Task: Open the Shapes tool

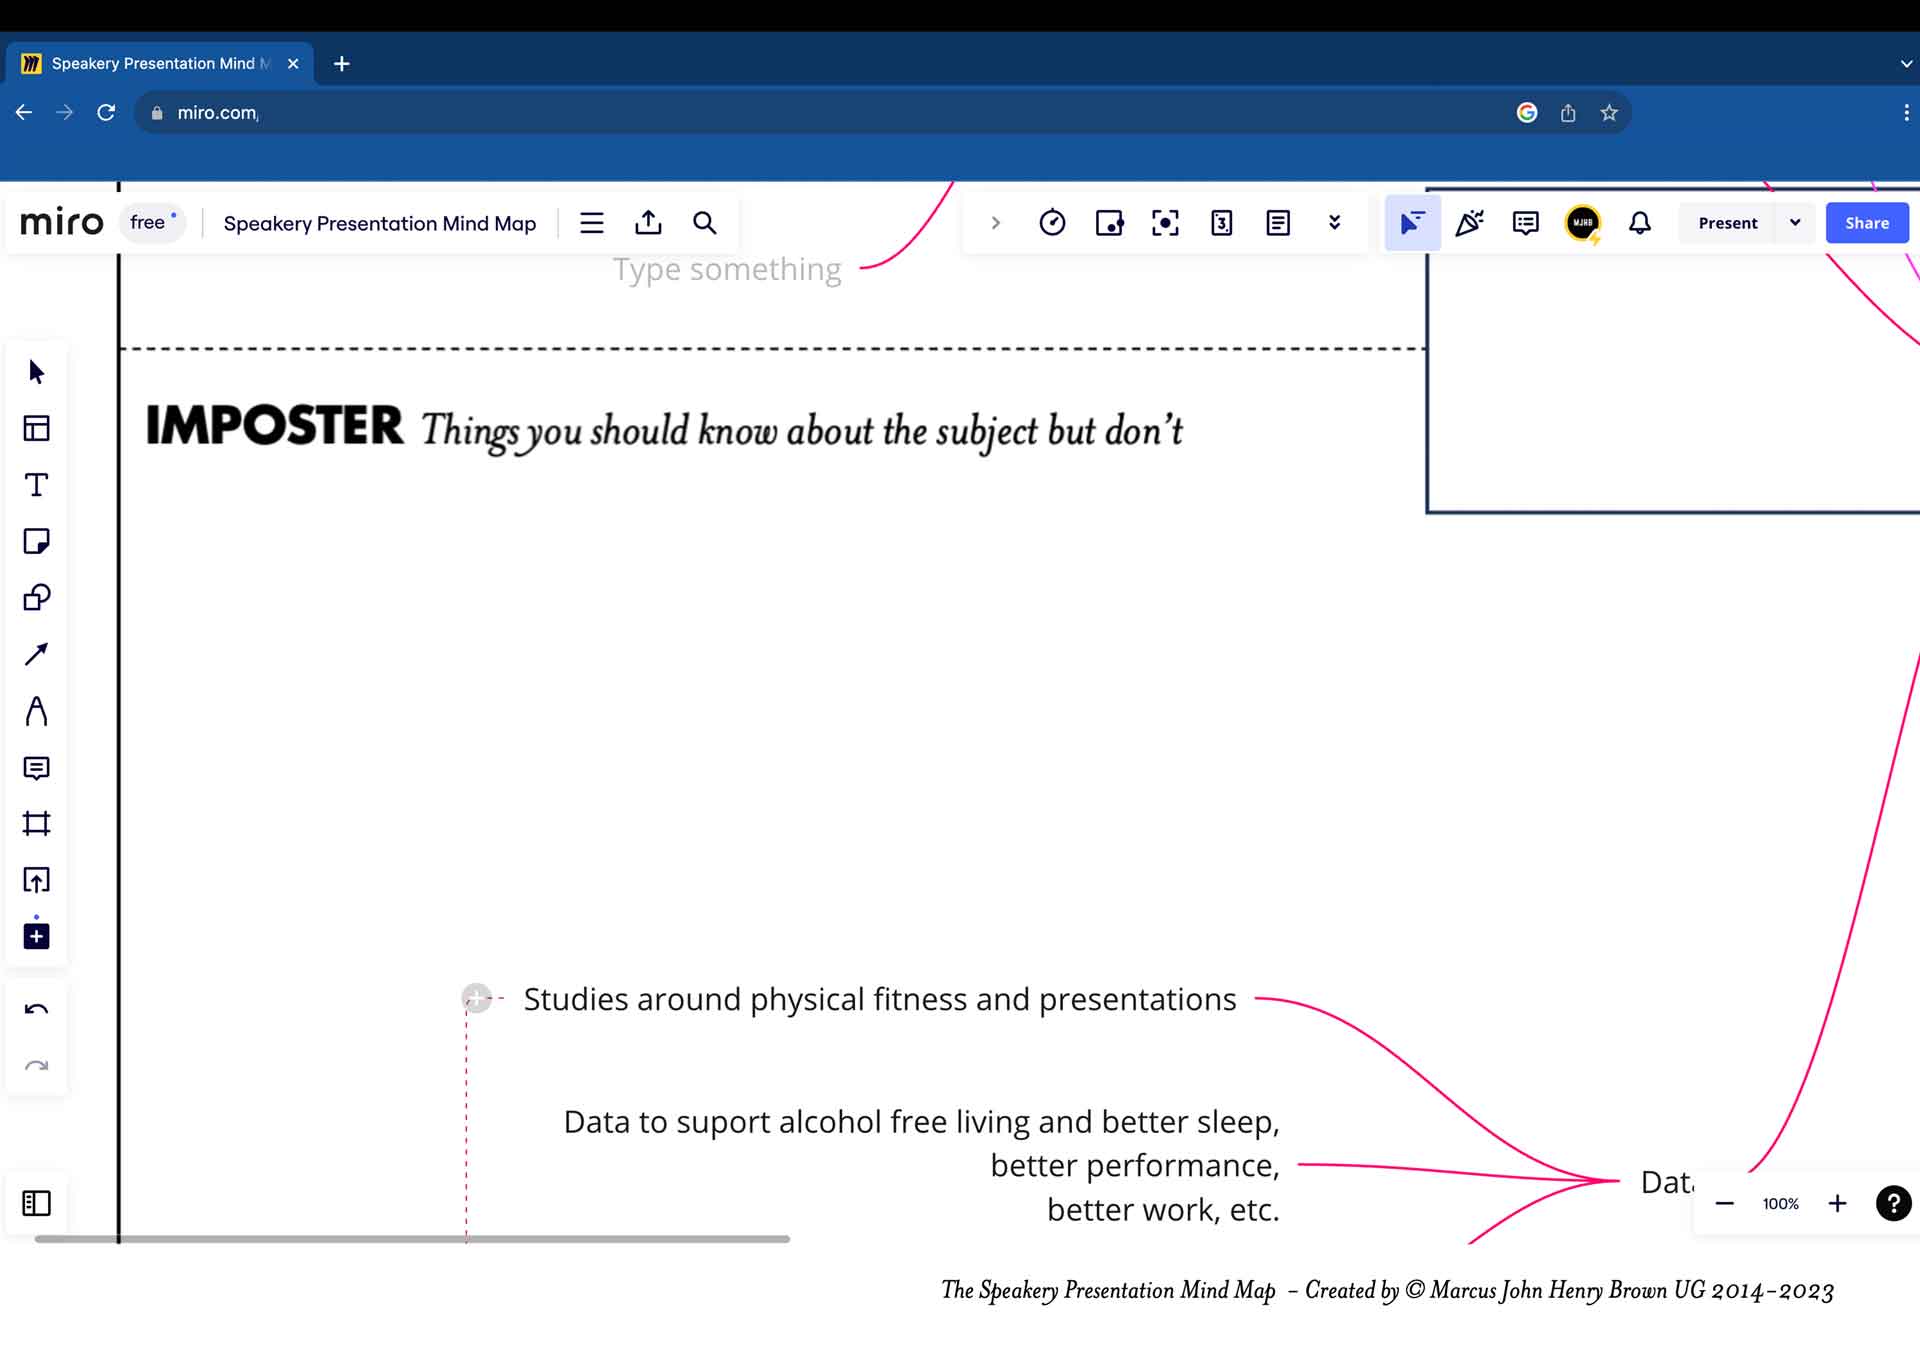Action: (36, 597)
